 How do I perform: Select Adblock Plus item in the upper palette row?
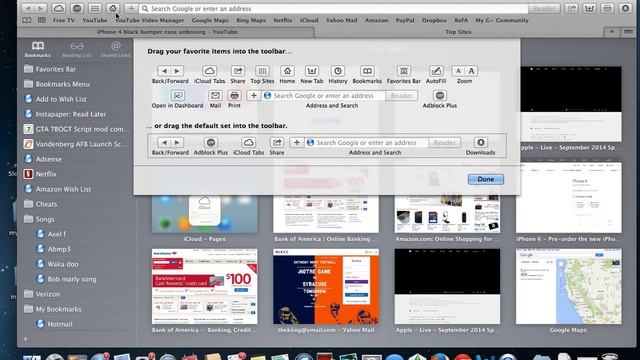tap(440, 99)
